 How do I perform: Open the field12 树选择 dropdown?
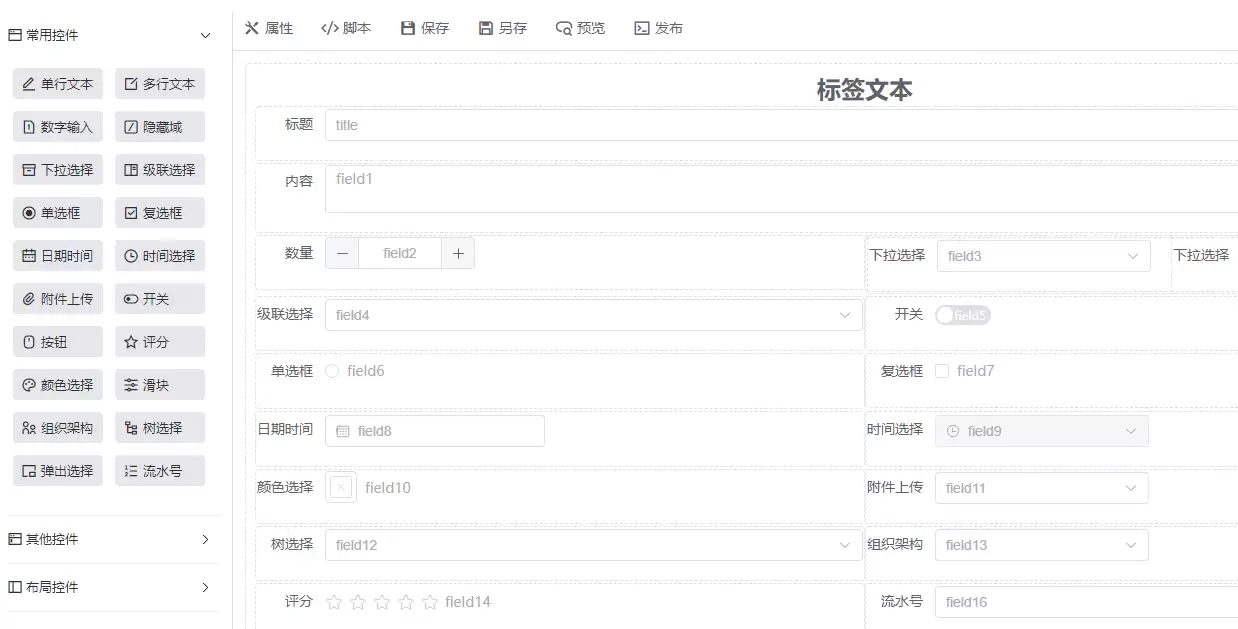(x=594, y=545)
